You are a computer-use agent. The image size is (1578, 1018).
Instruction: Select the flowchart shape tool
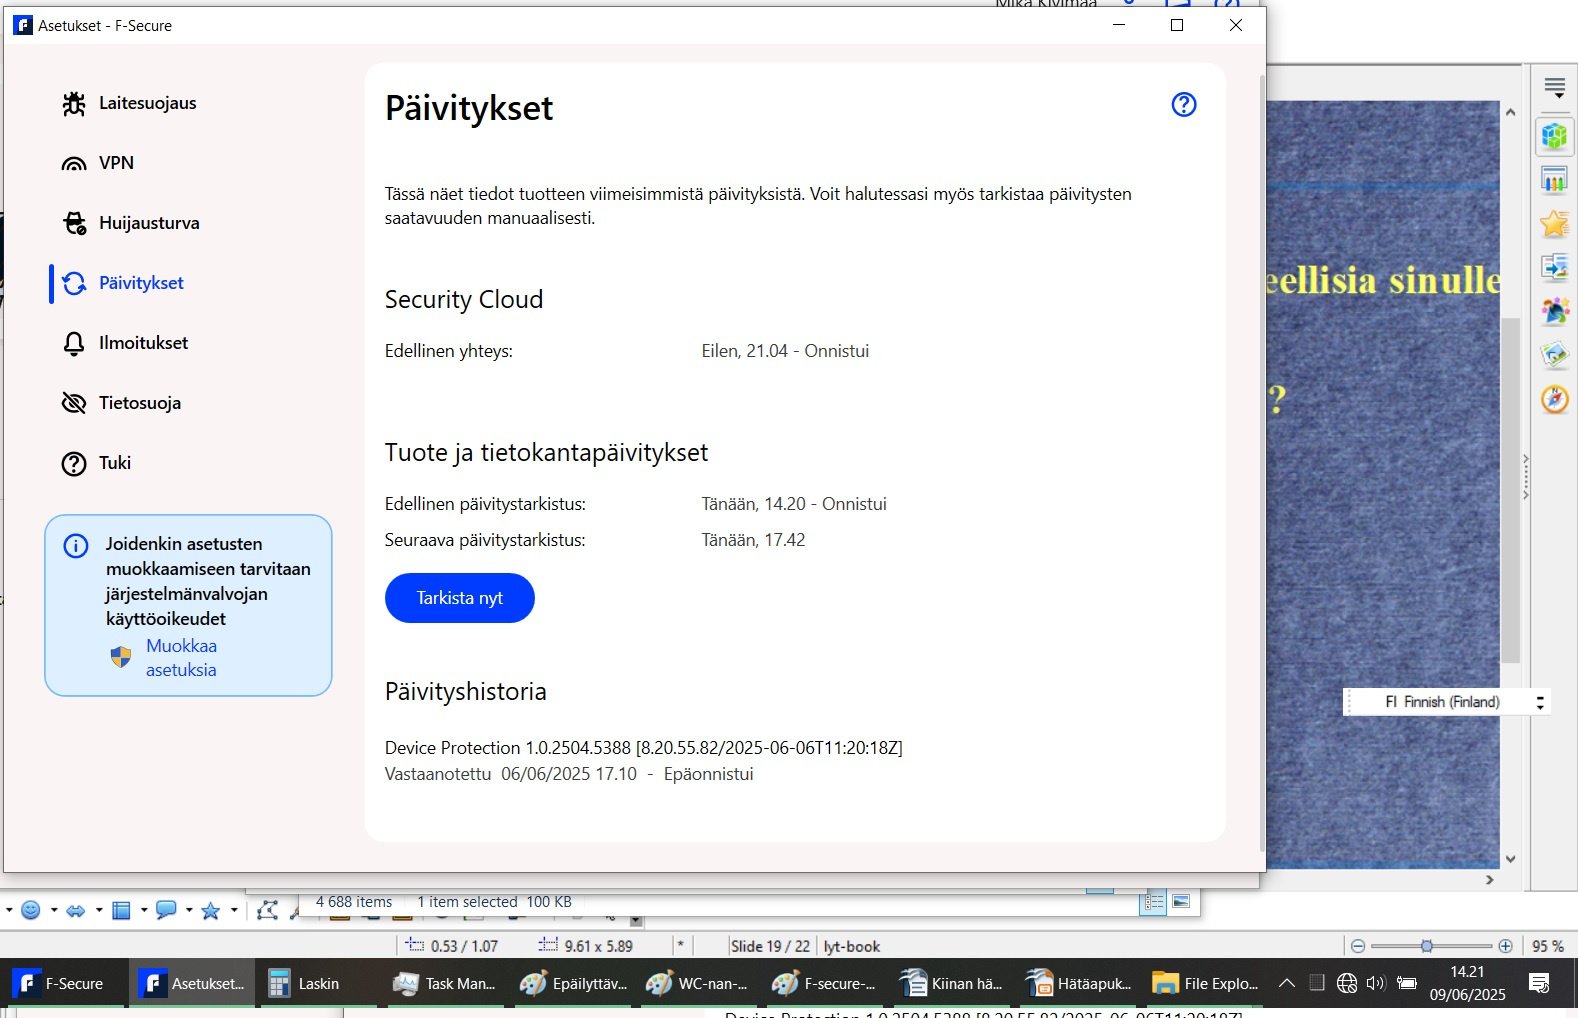coord(121,910)
